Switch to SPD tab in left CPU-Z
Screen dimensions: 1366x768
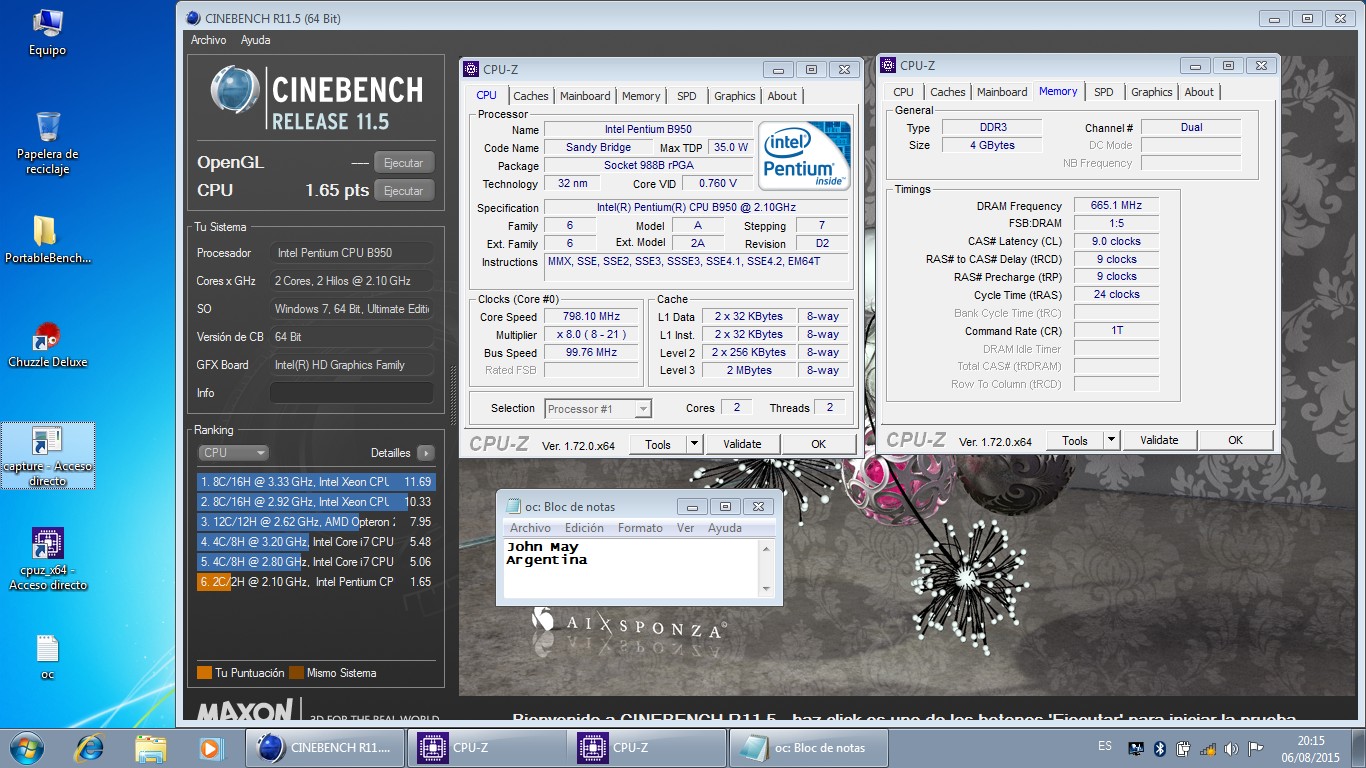tap(687, 96)
